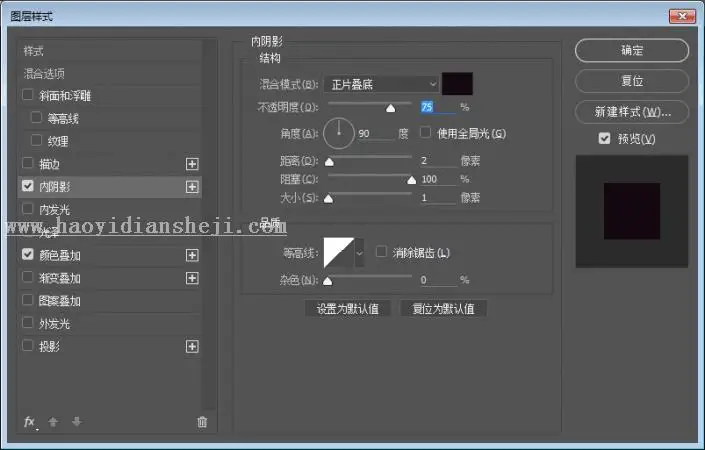Screen dimensions: 705x450
Task: Close the 图层样式 dialog
Action: 682,16
